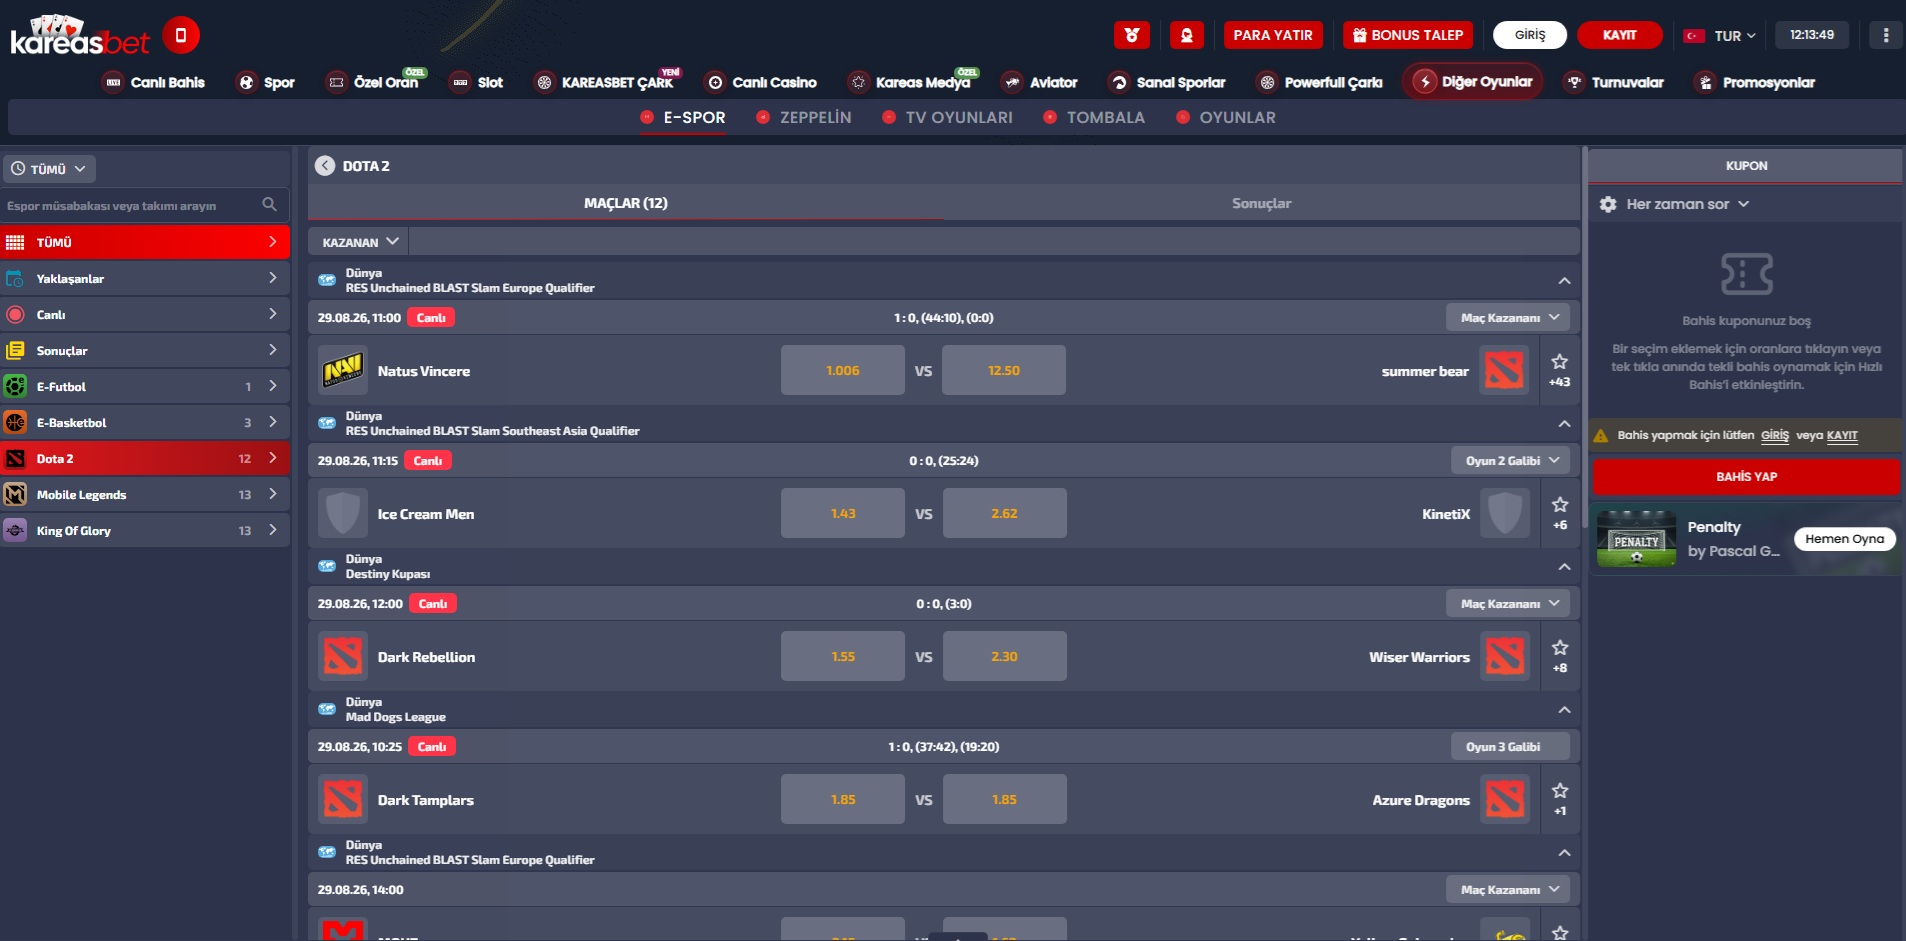Go back using the DOTA 2 arrow

[x=325, y=166]
